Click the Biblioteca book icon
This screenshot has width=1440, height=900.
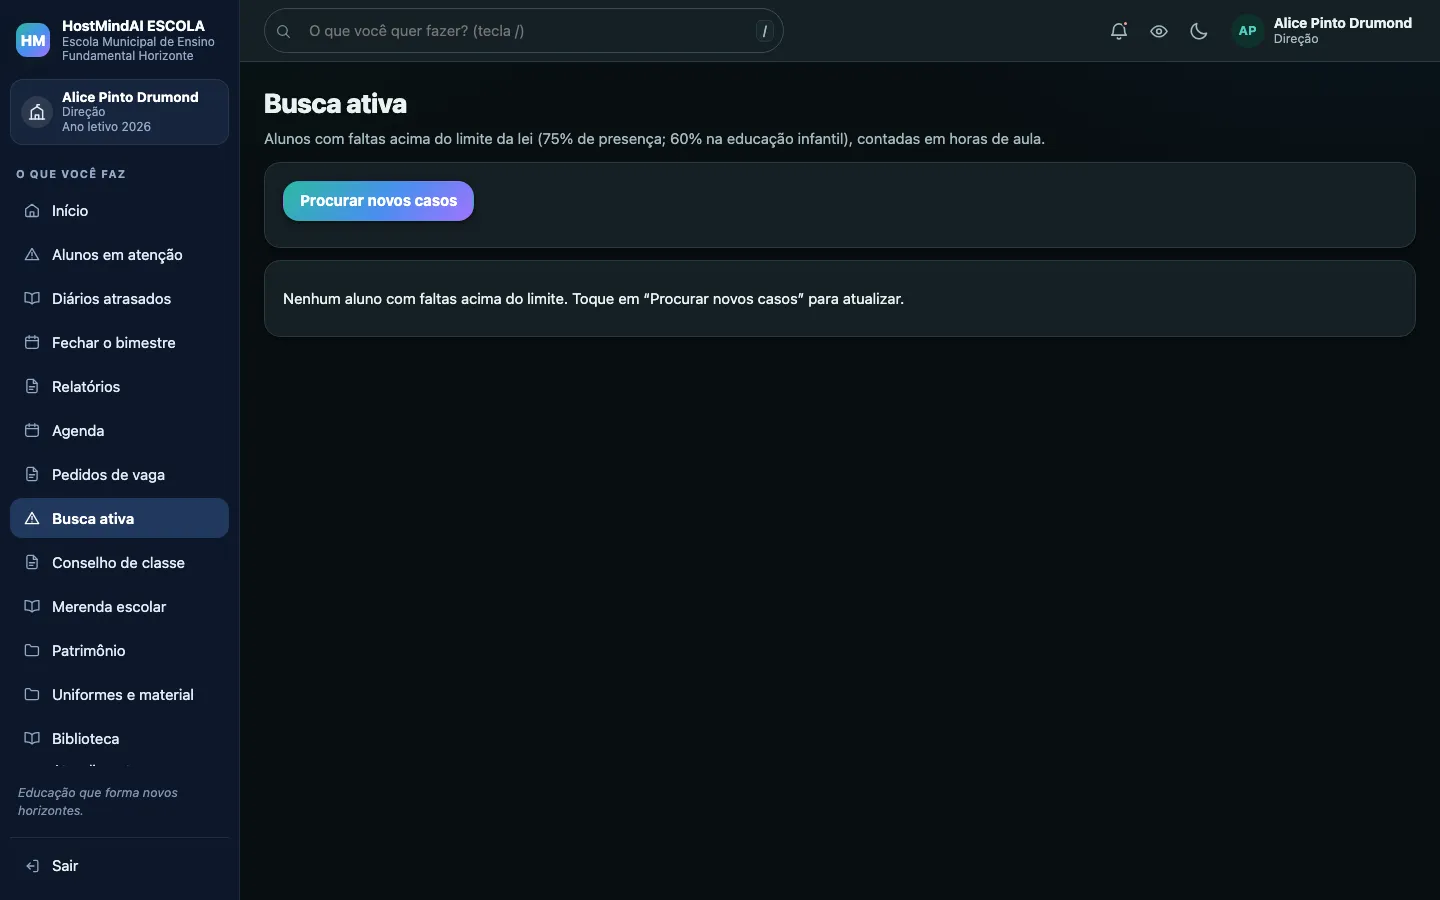32,739
